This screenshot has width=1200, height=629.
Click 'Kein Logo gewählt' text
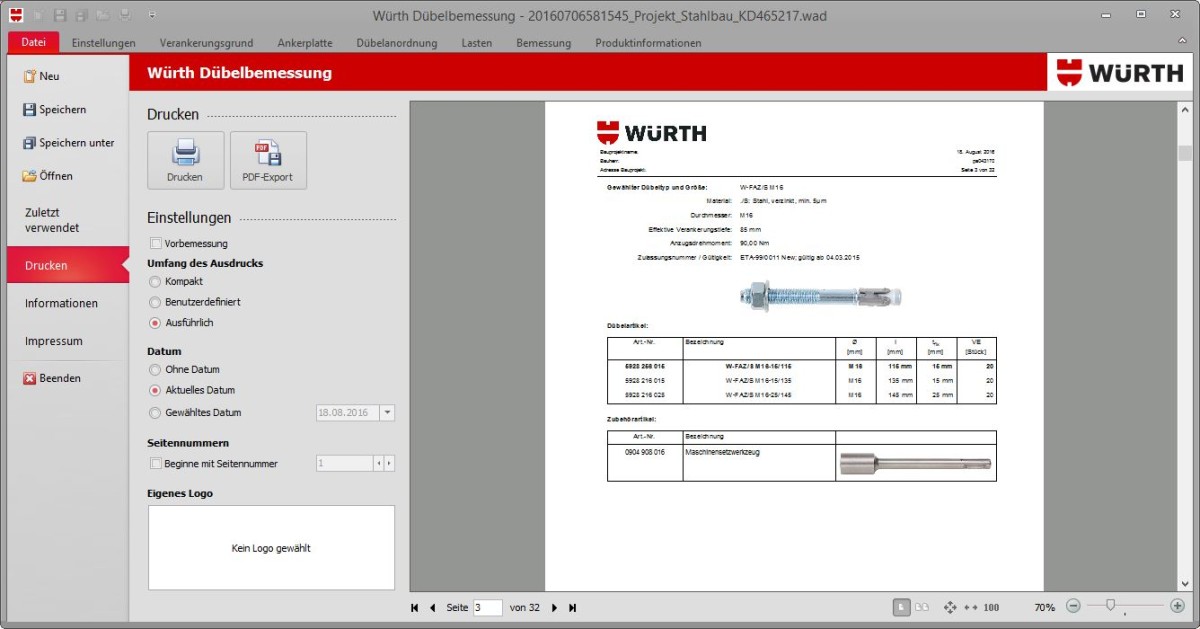pos(271,548)
